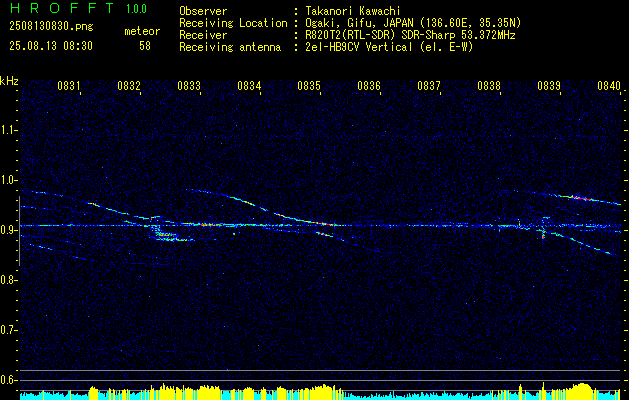Click the 0.6 kHz frequency label
This screenshot has width=629, height=400.
7,380
